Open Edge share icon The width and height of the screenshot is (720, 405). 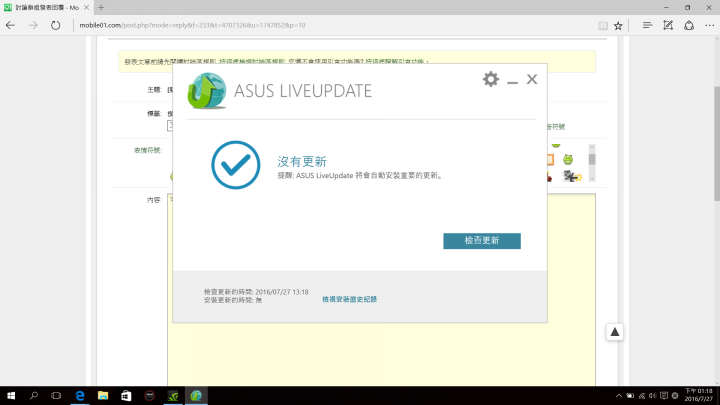(689, 26)
